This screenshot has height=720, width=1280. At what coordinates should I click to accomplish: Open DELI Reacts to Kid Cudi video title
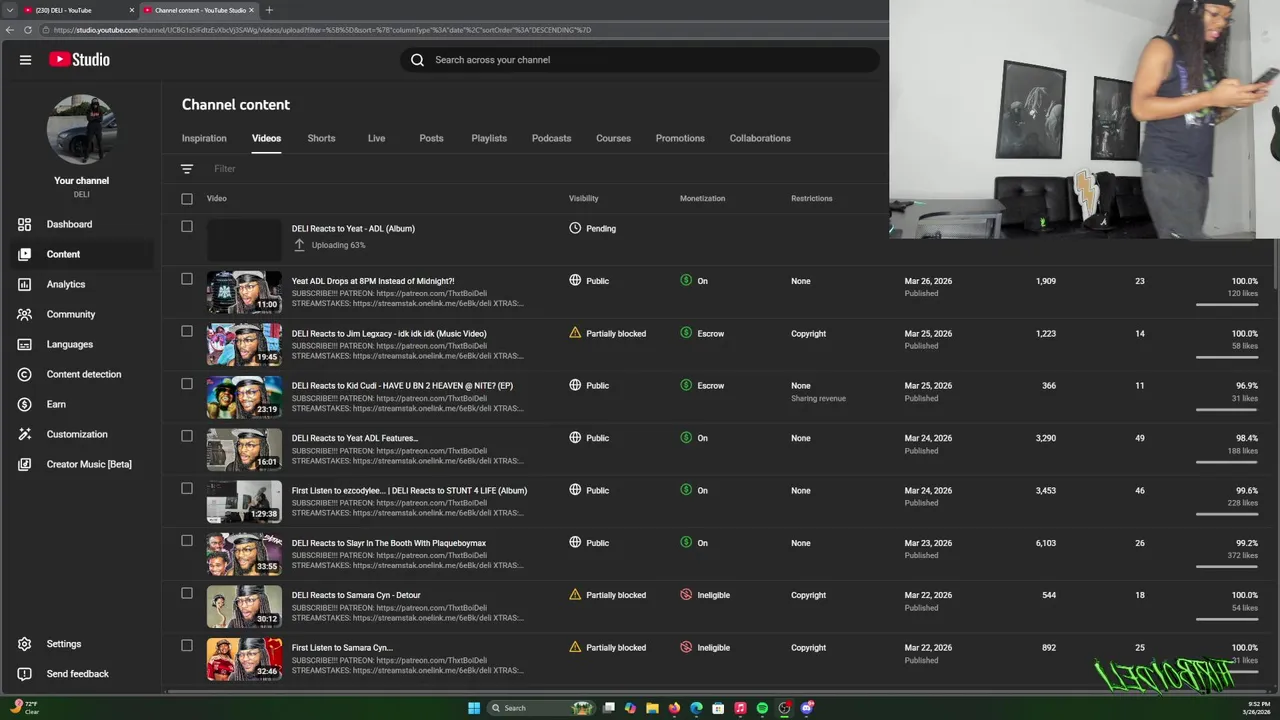[402, 385]
